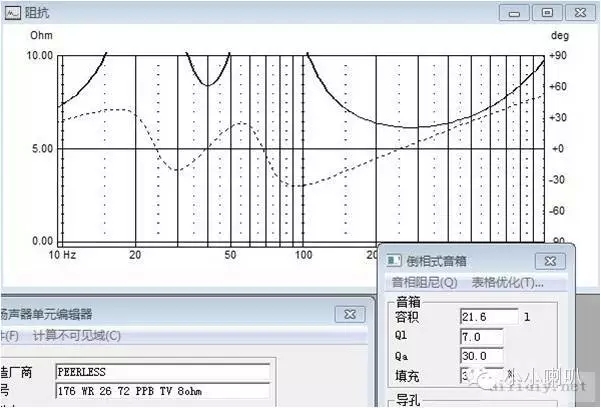Click the PEERLESS manufacturer text field

click(162, 370)
